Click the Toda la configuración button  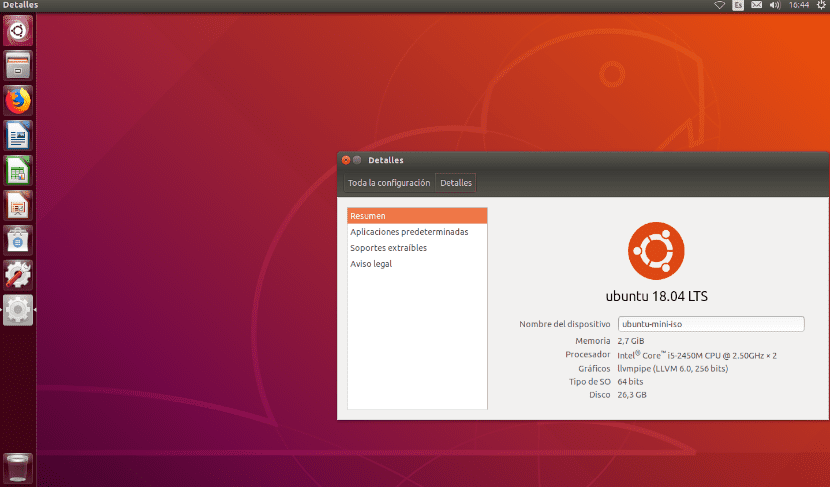tap(389, 183)
